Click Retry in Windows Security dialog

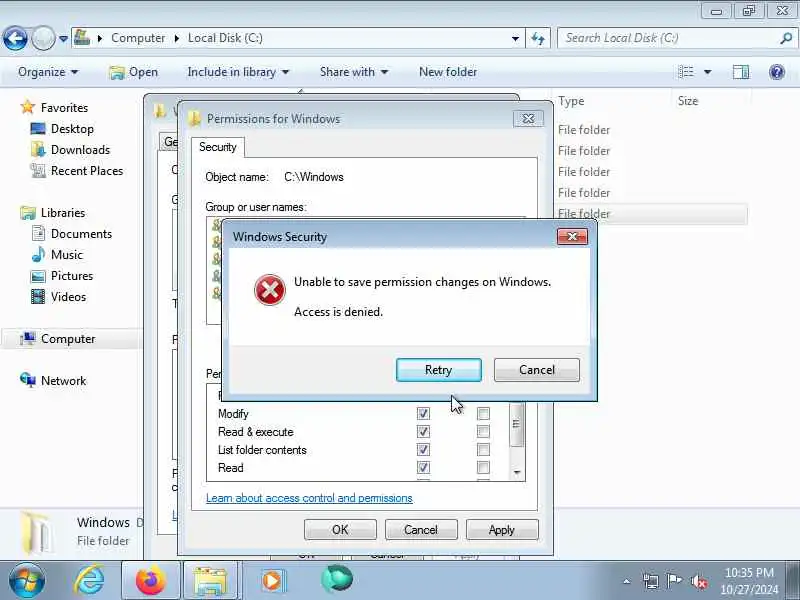pyautogui.click(x=439, y=370)
